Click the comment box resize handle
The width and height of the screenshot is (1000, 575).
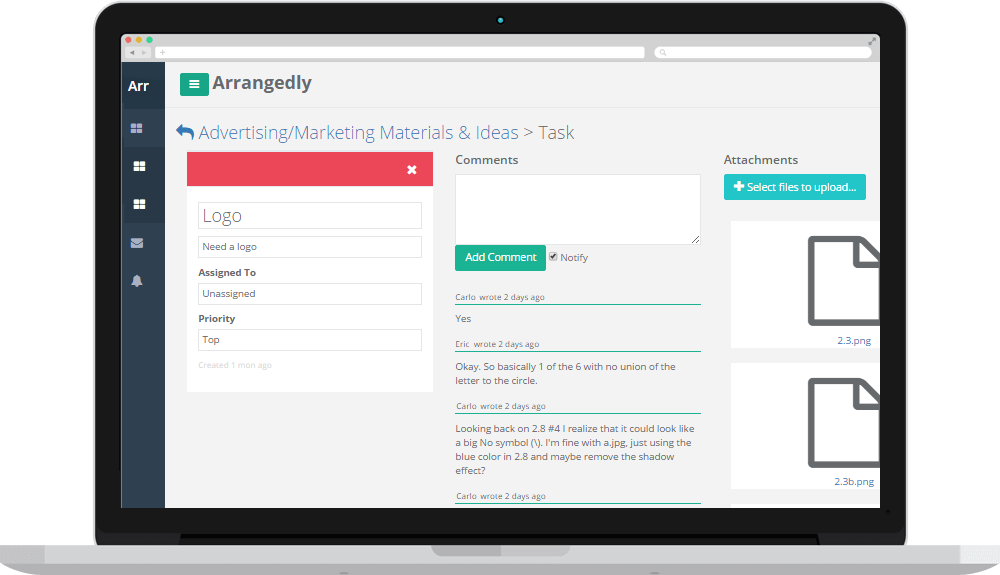coord(696,240)
